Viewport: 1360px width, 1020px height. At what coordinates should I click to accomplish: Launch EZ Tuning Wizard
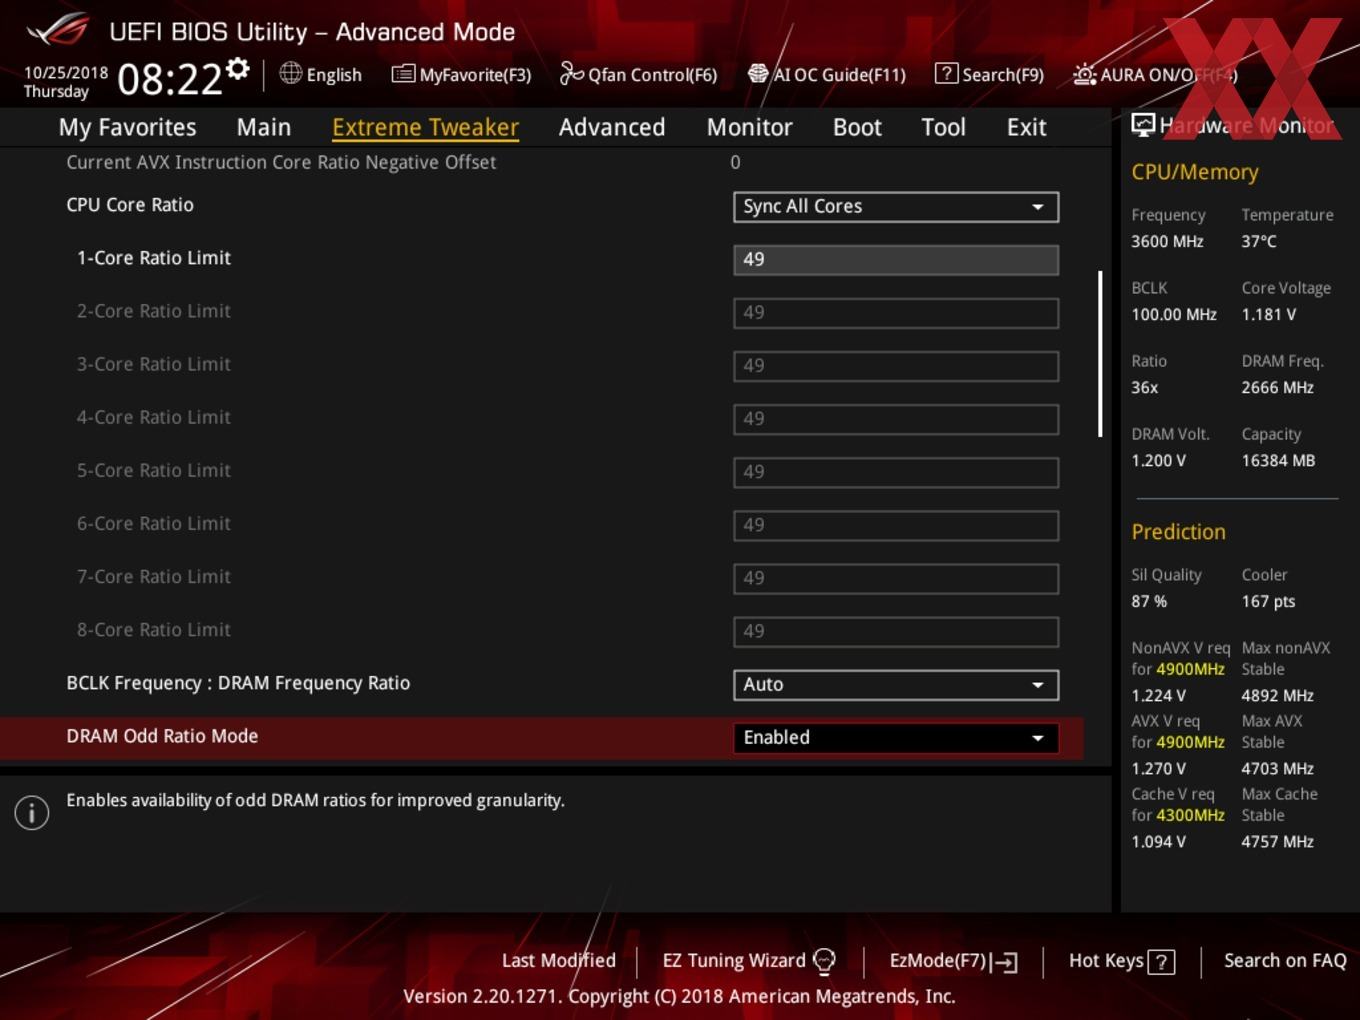[x=749, y=961]
